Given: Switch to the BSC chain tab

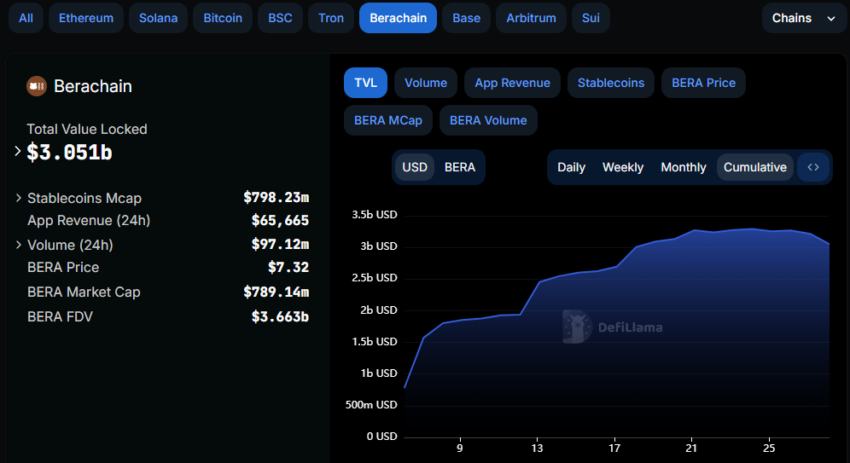Looking at the screenshot, I should click(x=280, y=18).
